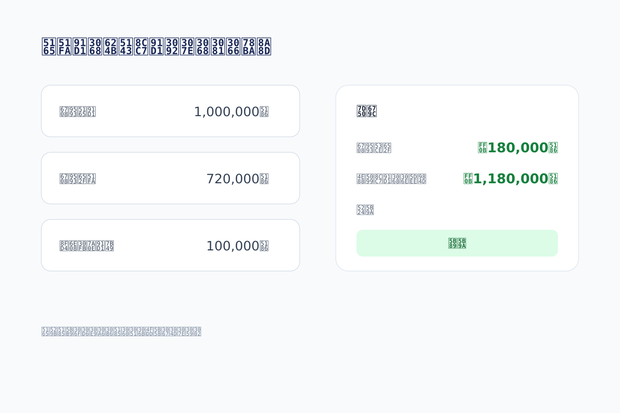Click the label beside the 1,000,000 amount

78,112
